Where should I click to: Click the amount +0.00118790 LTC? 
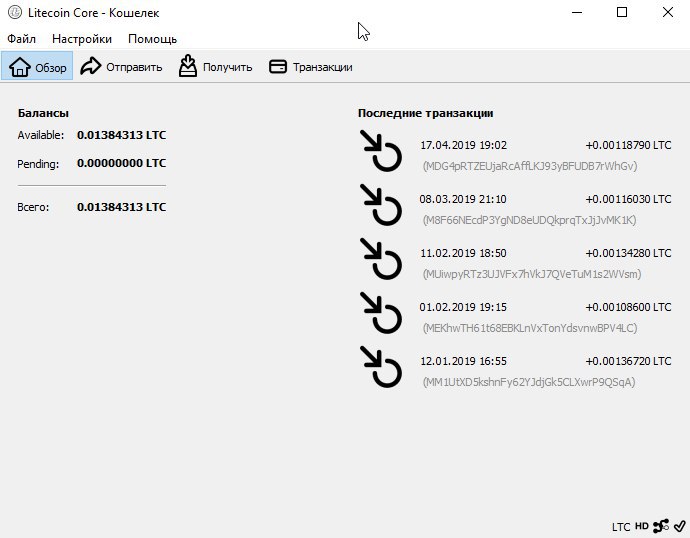coord(628,145)
